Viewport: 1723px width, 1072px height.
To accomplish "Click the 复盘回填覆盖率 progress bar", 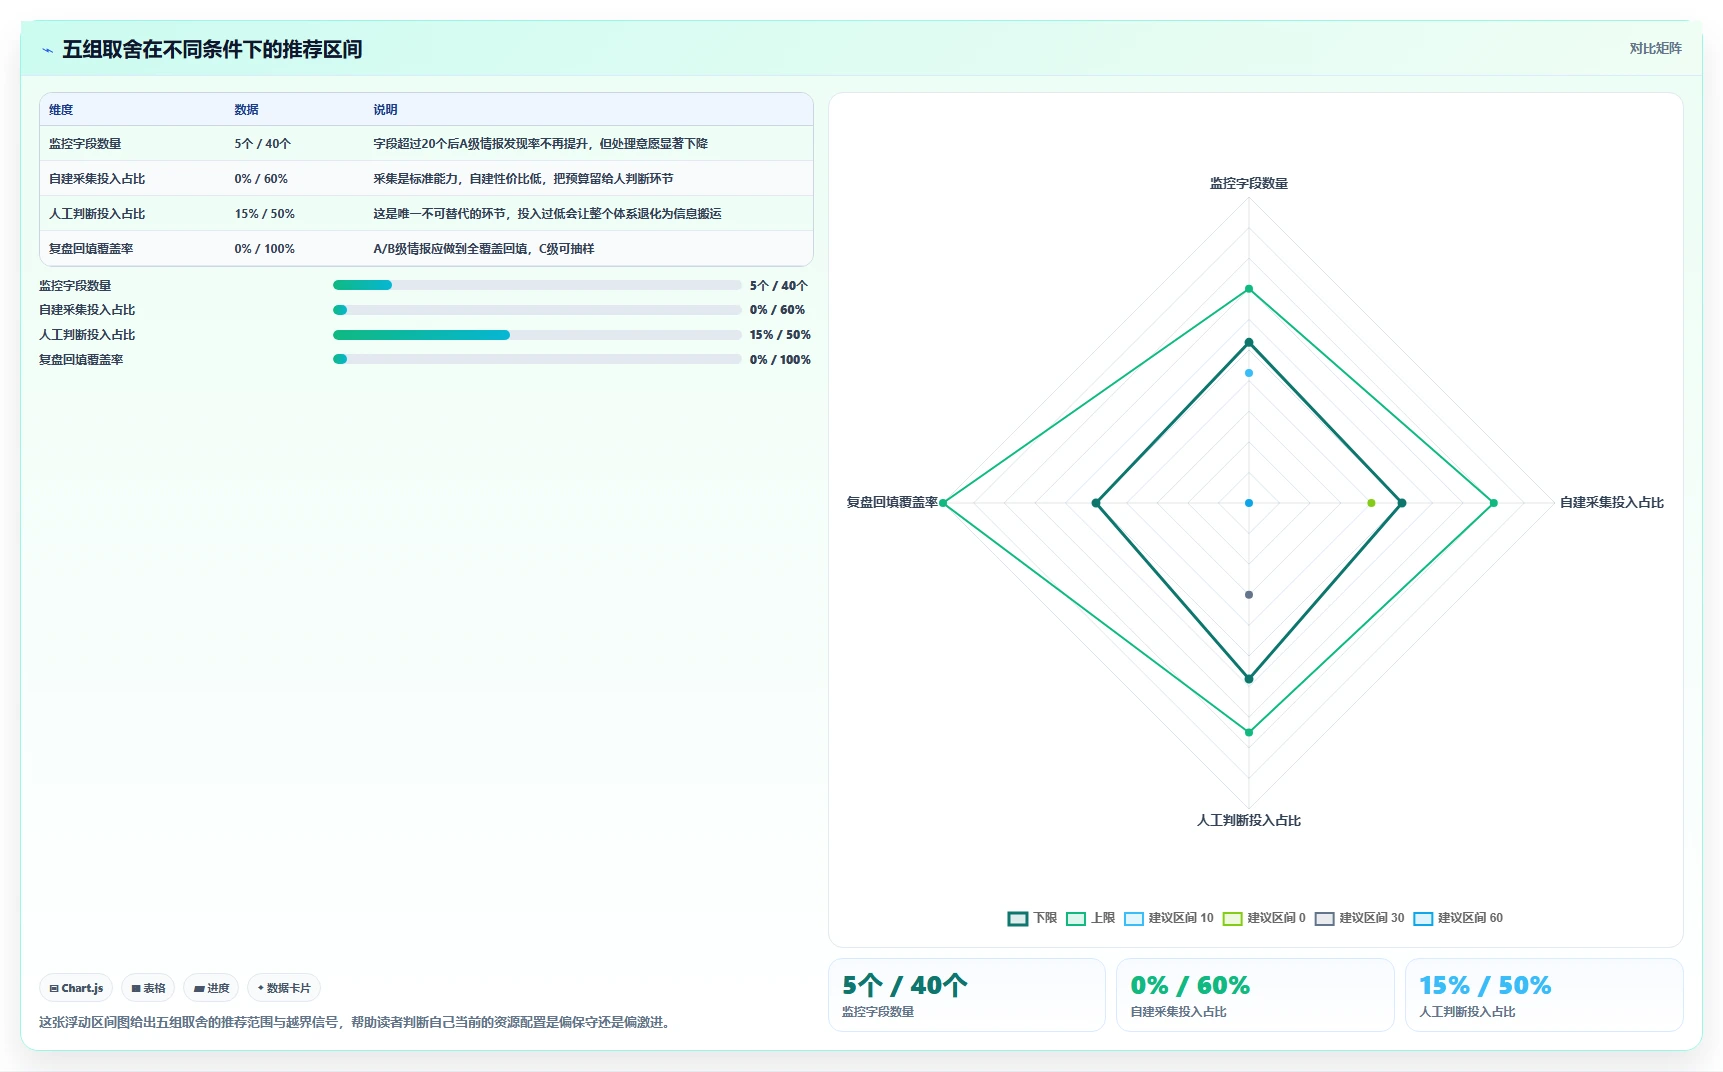I will point(537,360).
